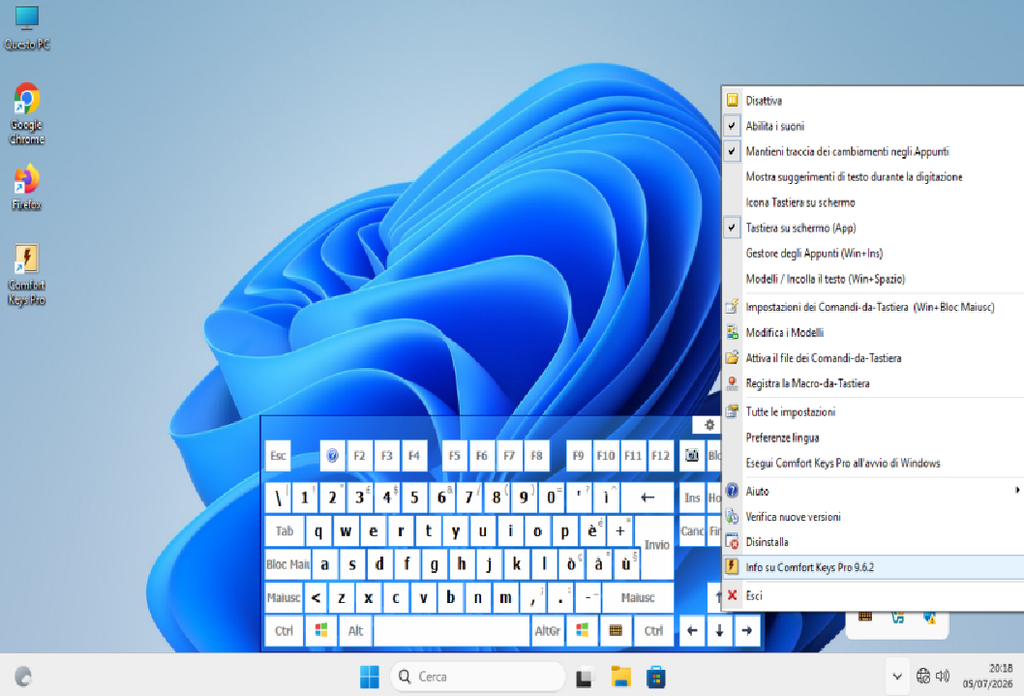
Task: Choose Modifica i Modelli
Action: click(x=873, y=332)
